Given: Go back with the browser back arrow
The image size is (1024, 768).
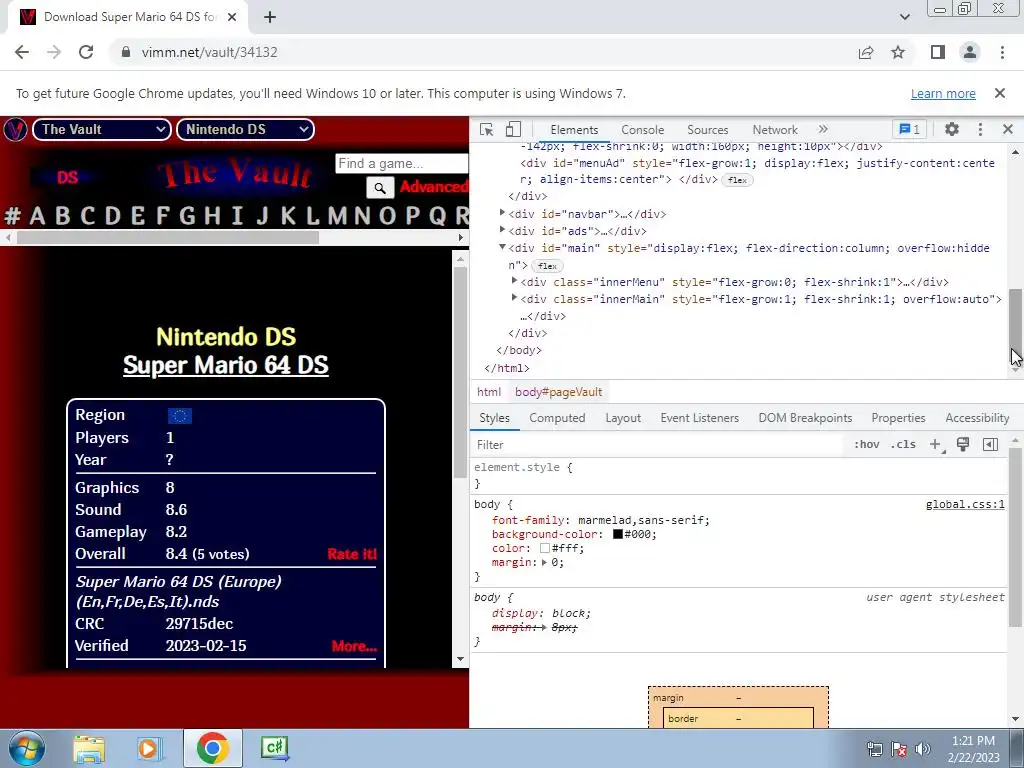Looking at the screenshot, I should point(22,52).
